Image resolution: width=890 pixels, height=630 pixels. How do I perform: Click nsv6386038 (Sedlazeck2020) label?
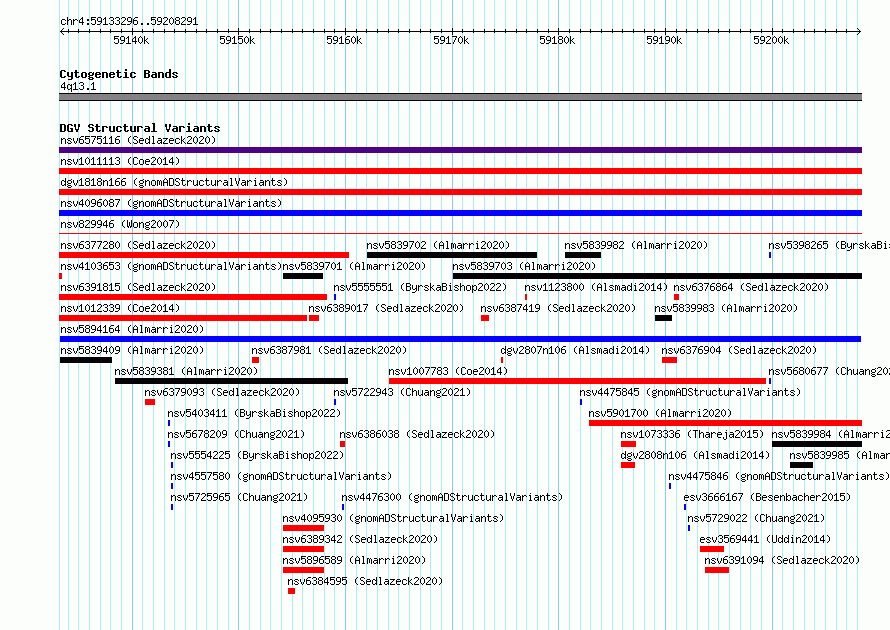point(417,434)
